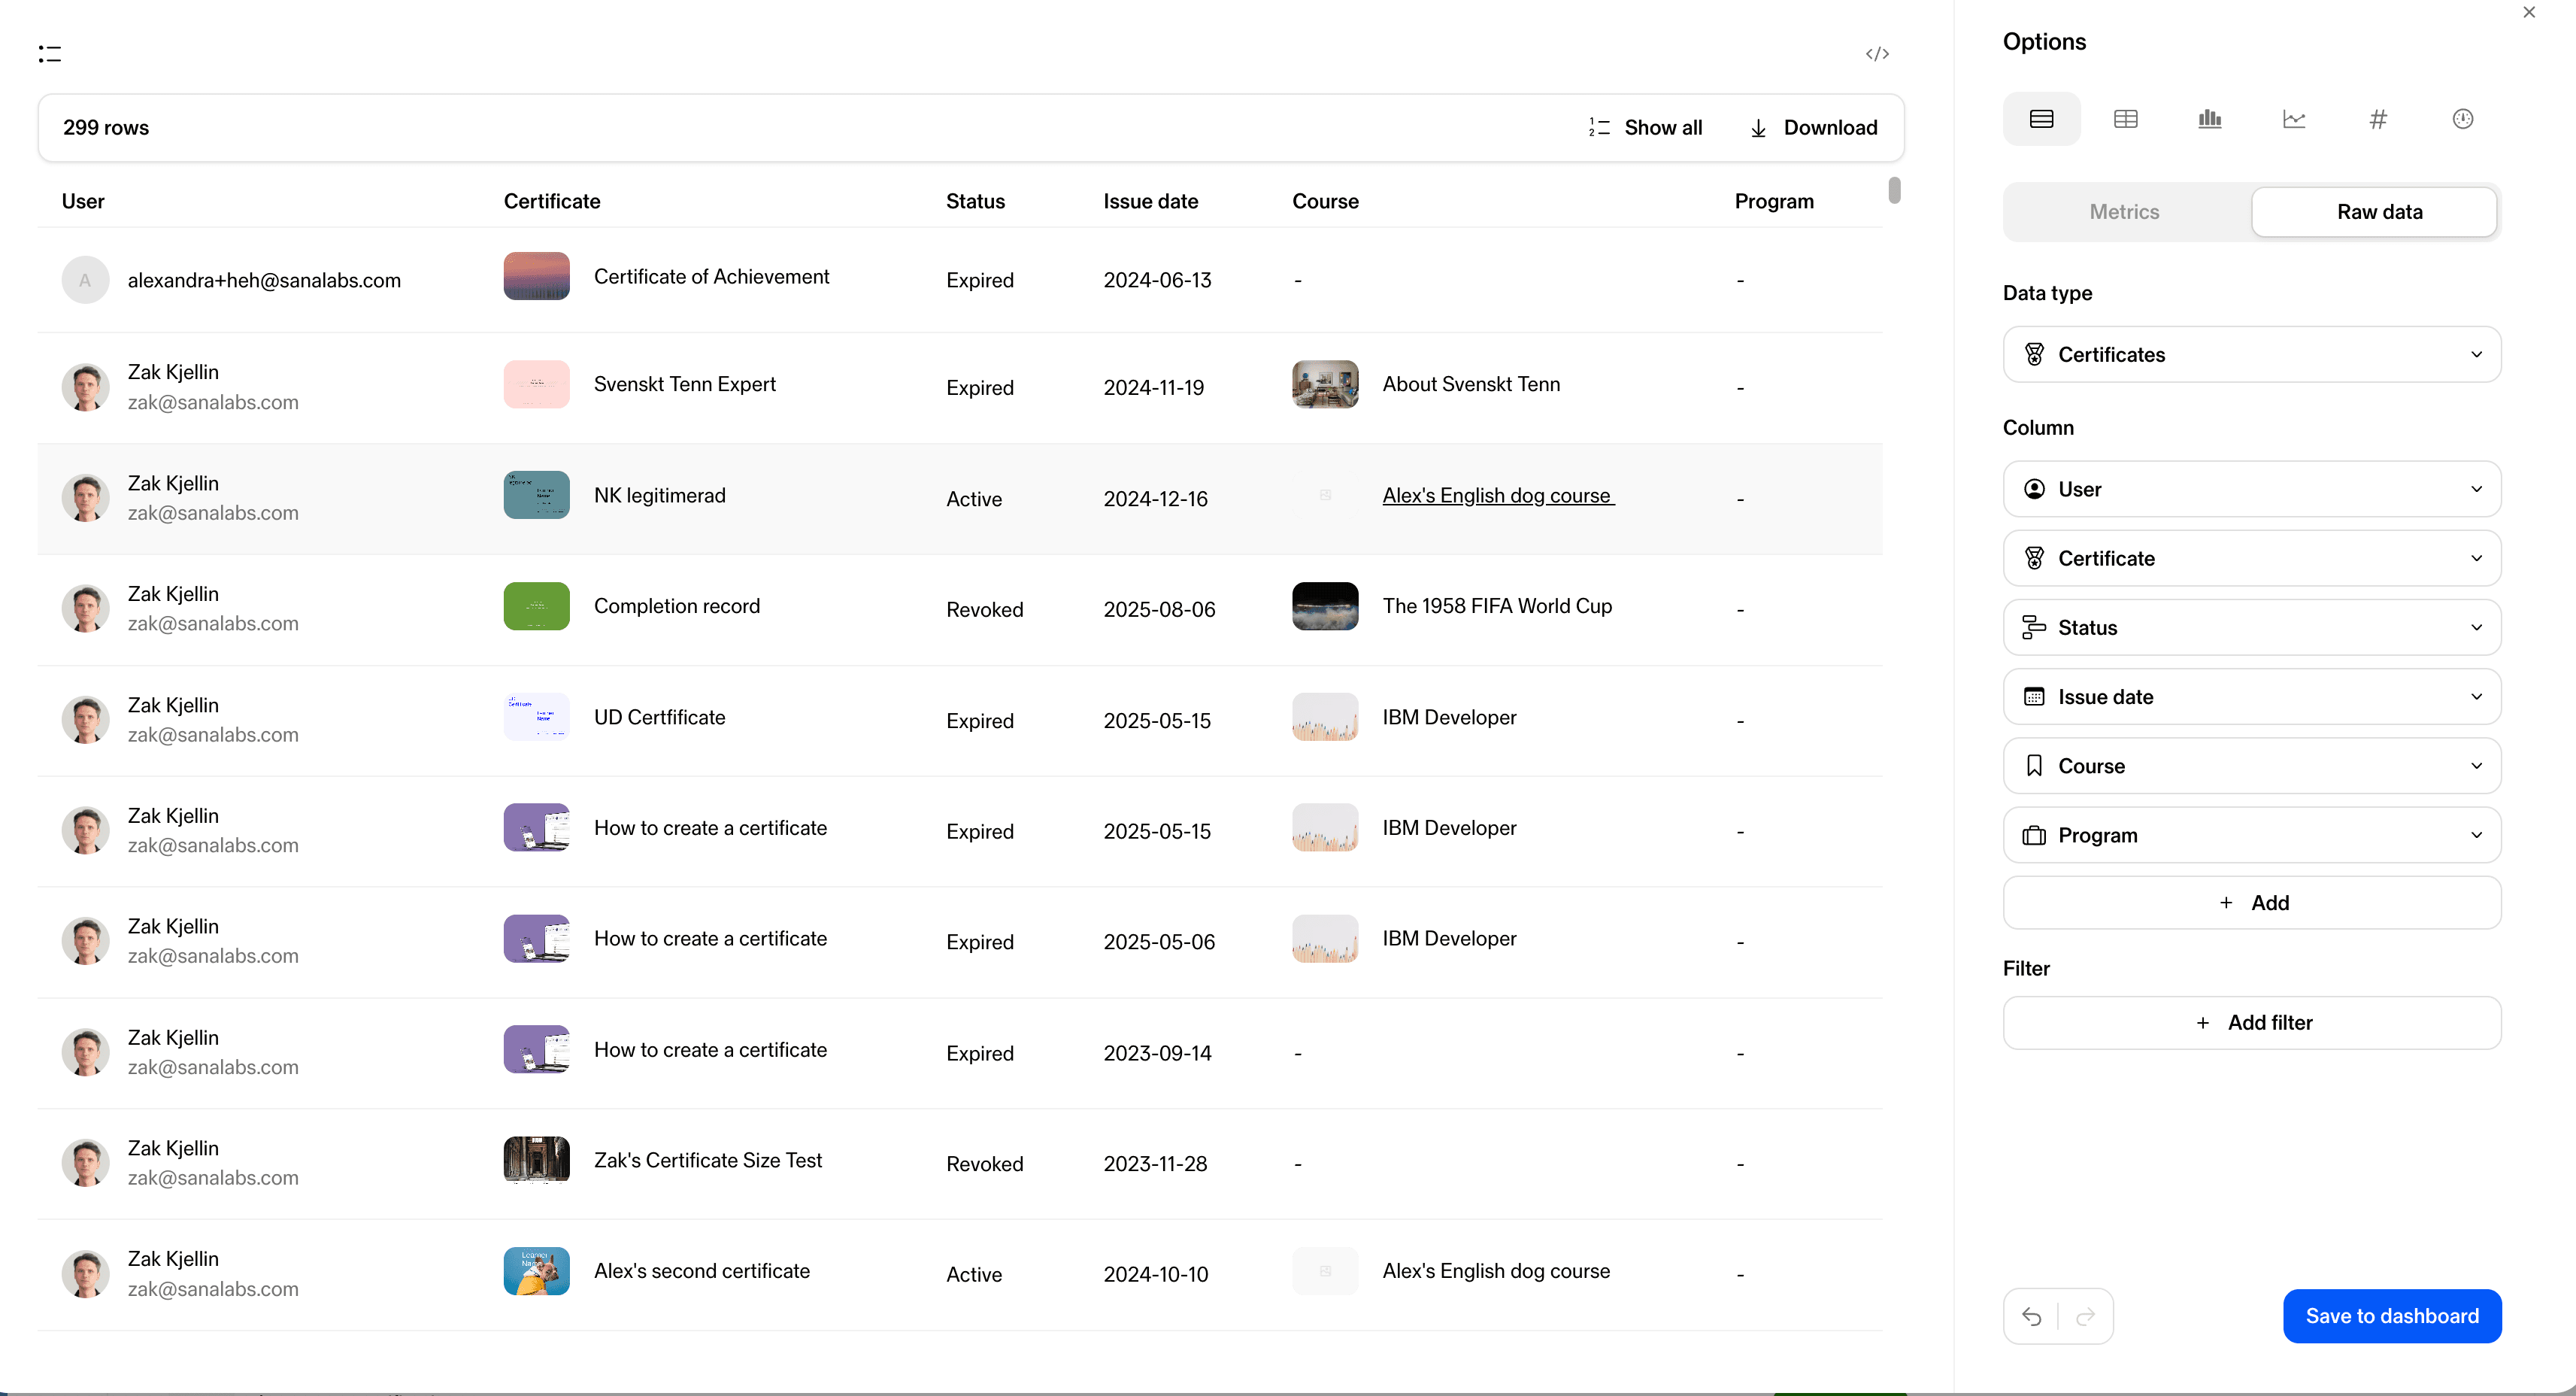
Task: Select the list view chart type icon
Action: click(2041, 119)
